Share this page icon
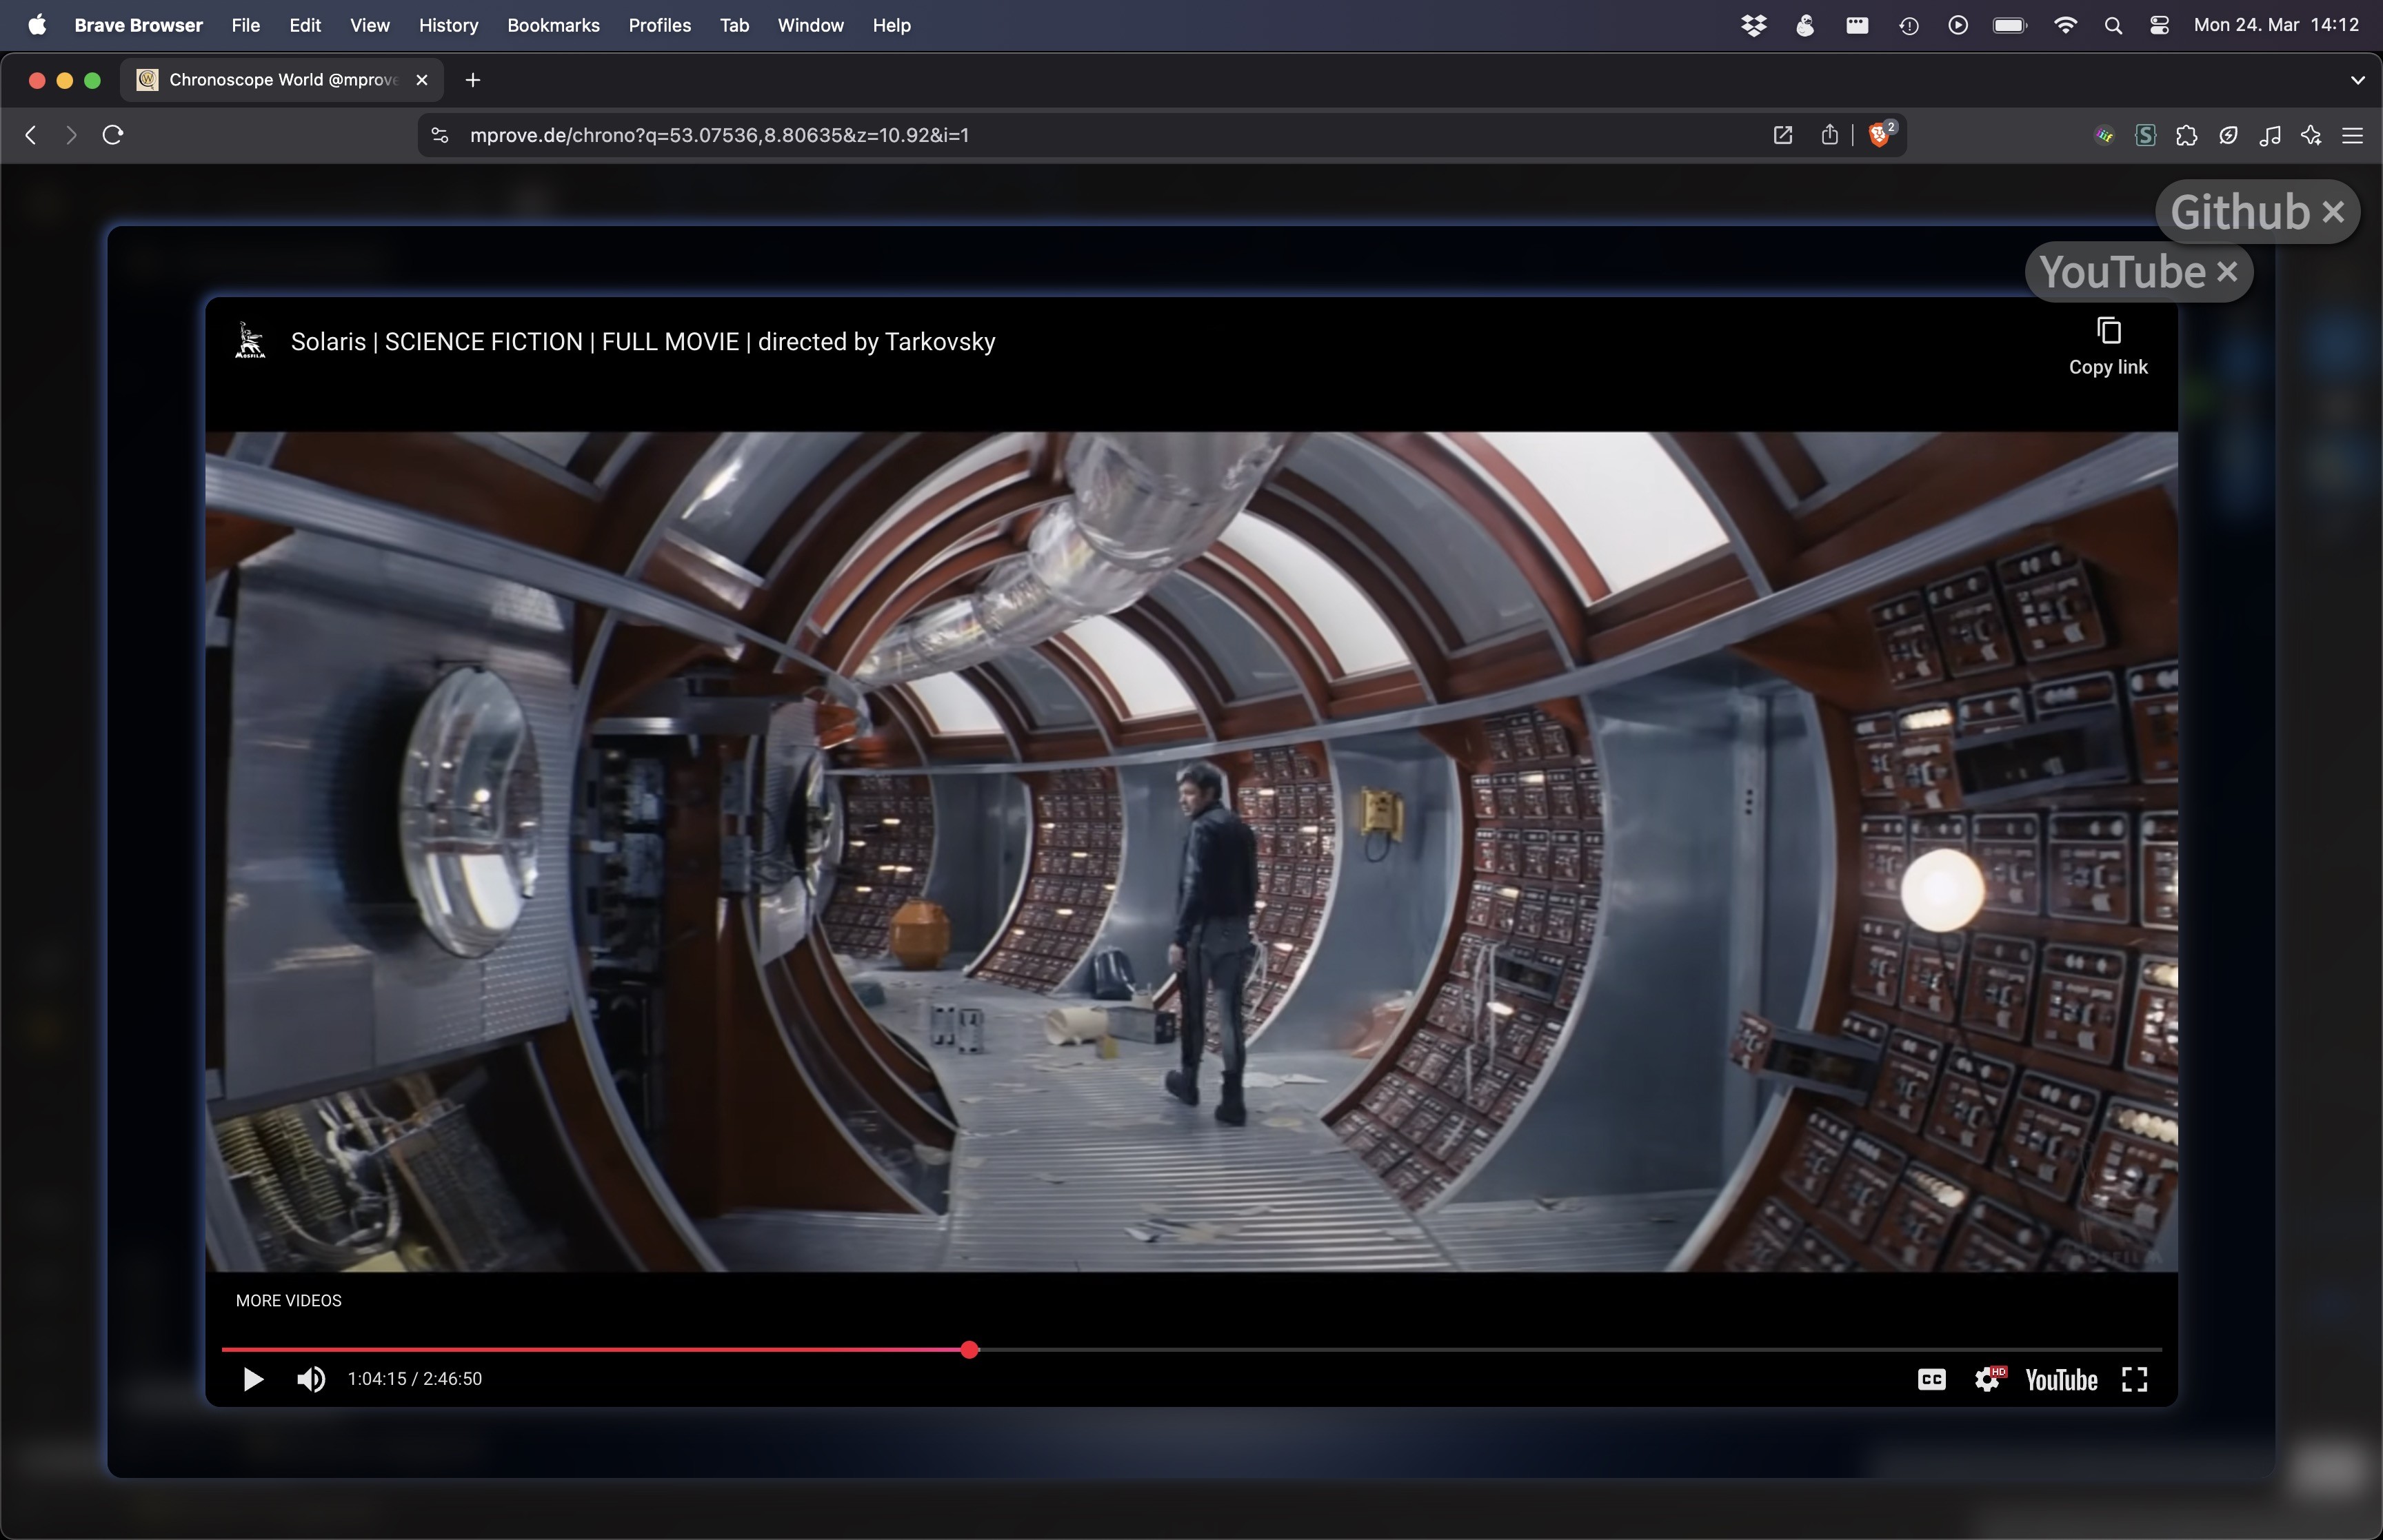The image size is (2383, 1540). [1829, 135]
